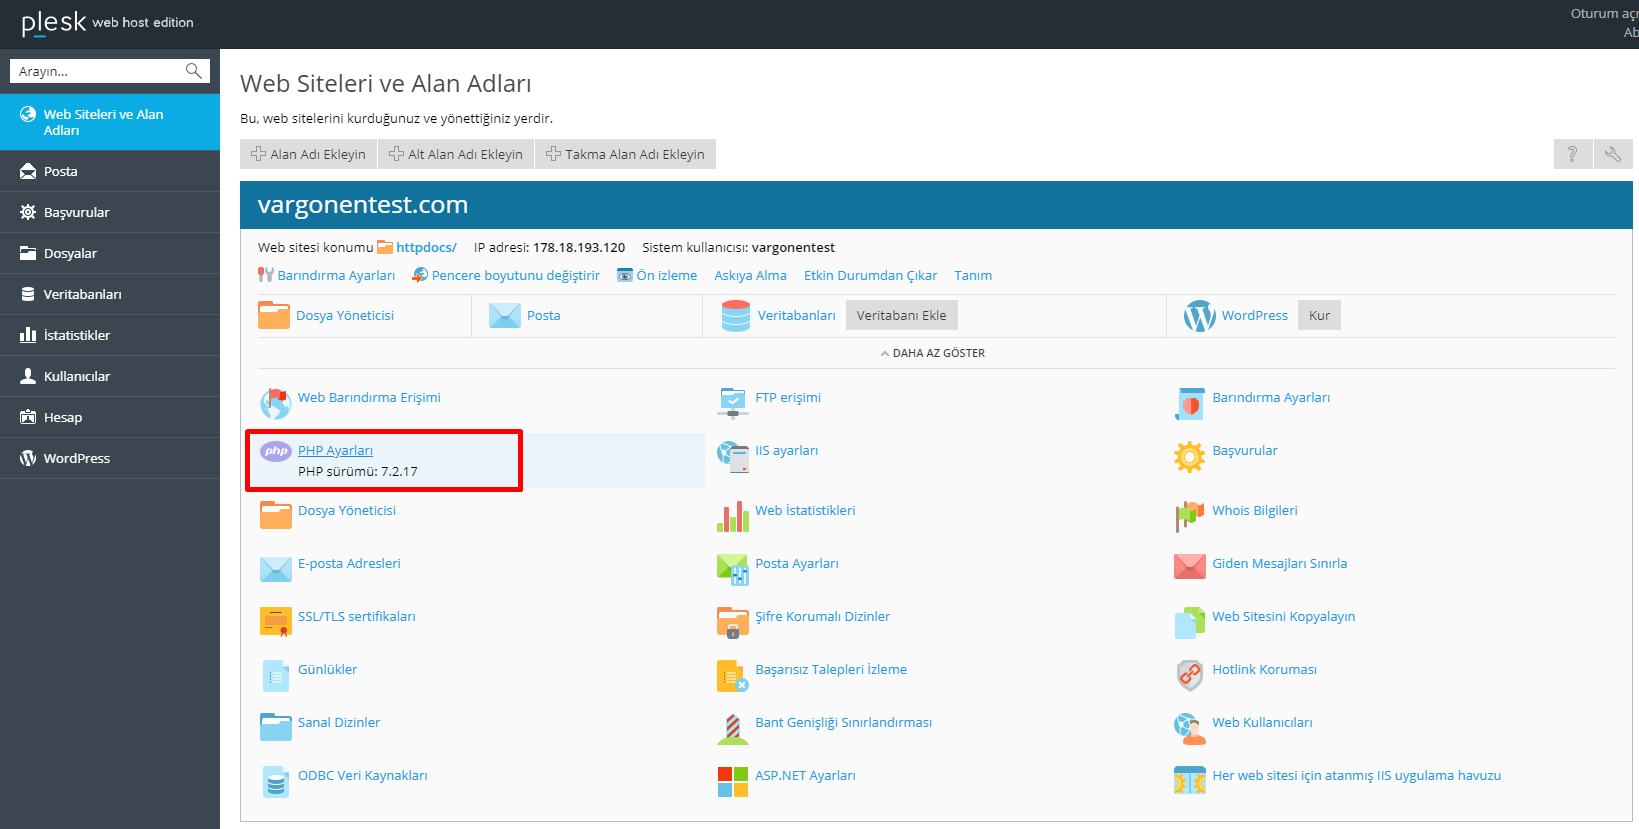
Task: Click the wrench tools icon
Action: pos(1612,154)
